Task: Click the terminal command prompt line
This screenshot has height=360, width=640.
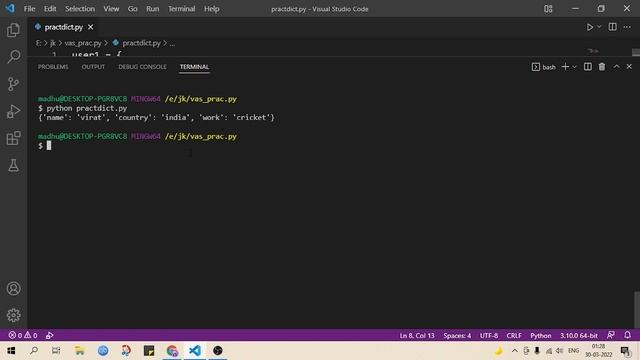Action: point(45,146)
